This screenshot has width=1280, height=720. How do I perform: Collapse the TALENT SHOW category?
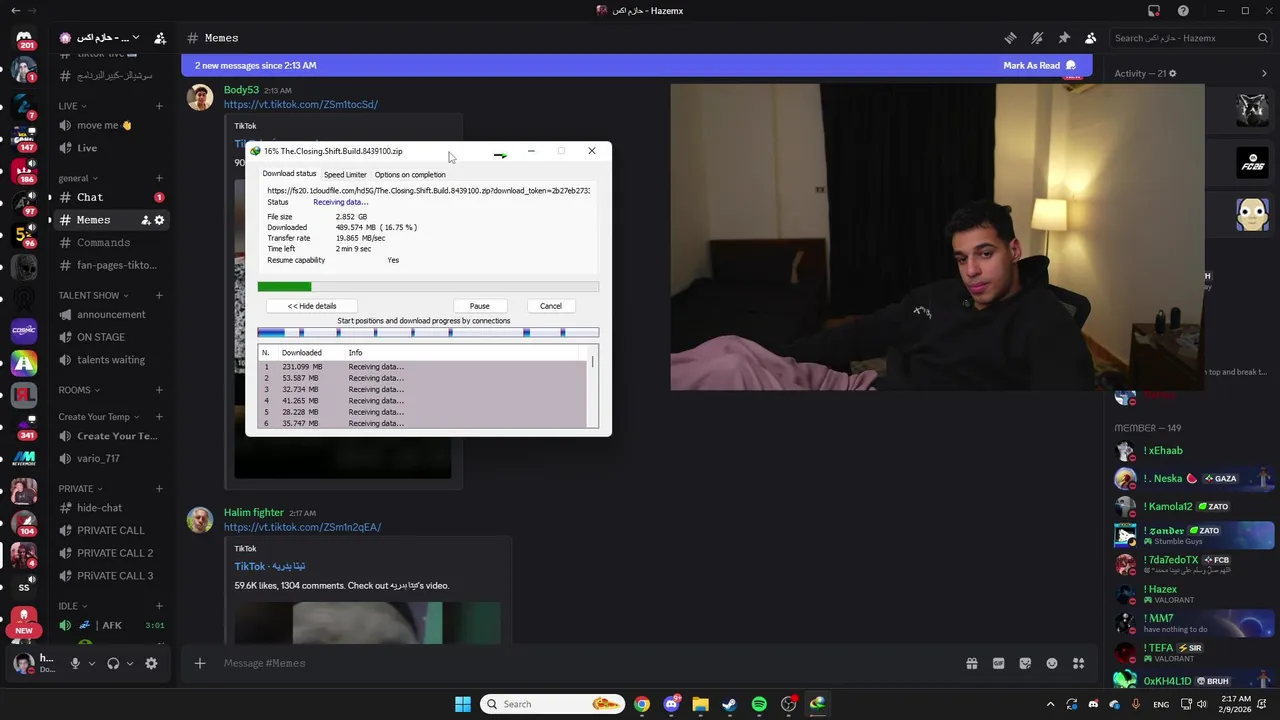tap(94, 295)
